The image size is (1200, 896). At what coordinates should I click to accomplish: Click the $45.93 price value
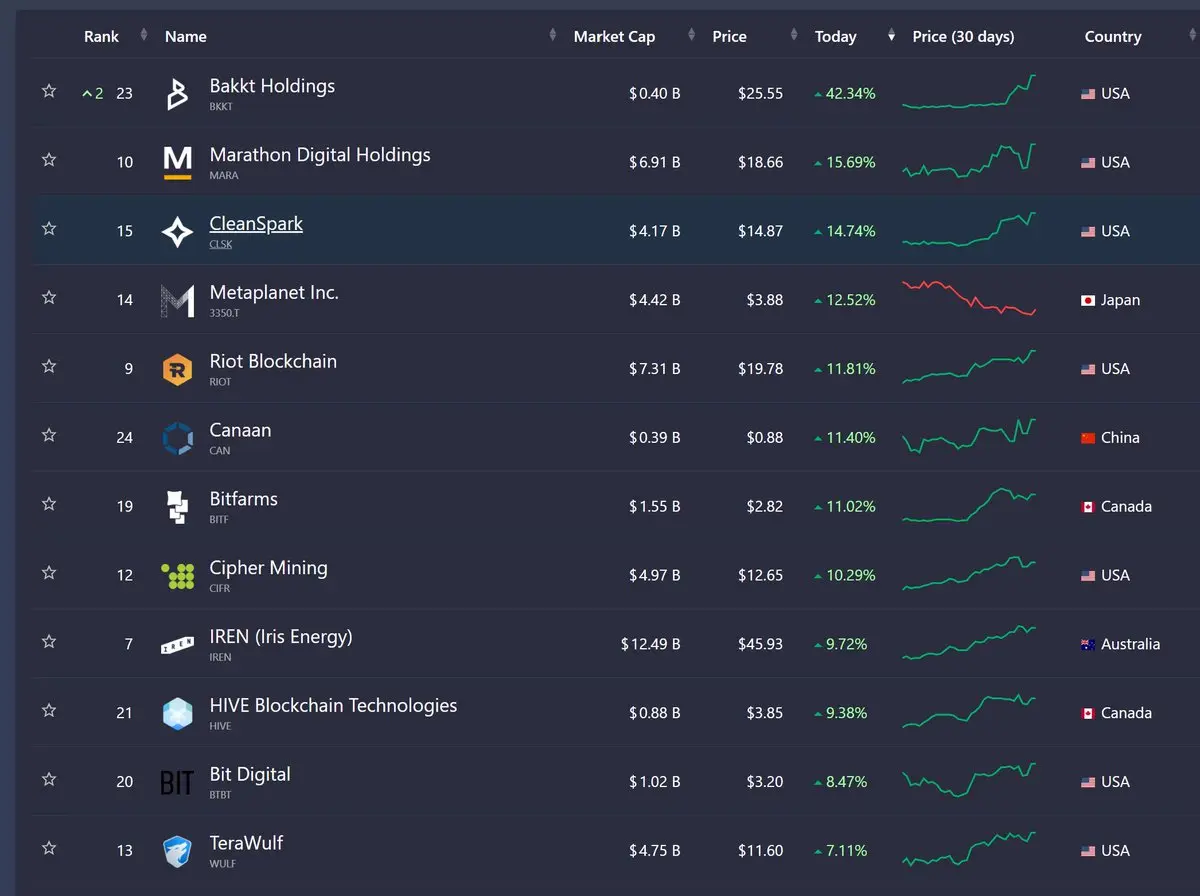point(760,645)
